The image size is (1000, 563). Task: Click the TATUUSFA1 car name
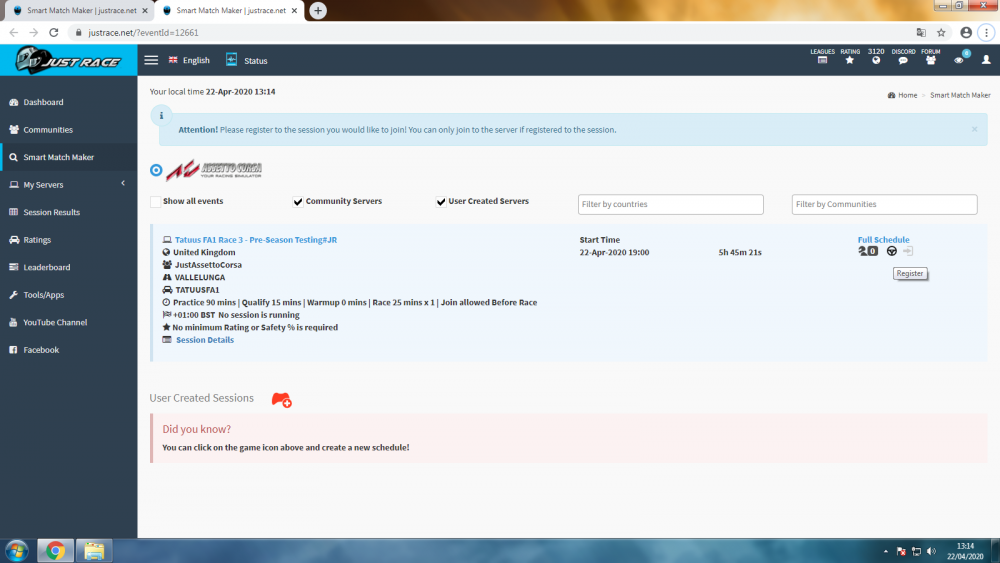pyautogui.click(x=197, y=290)
